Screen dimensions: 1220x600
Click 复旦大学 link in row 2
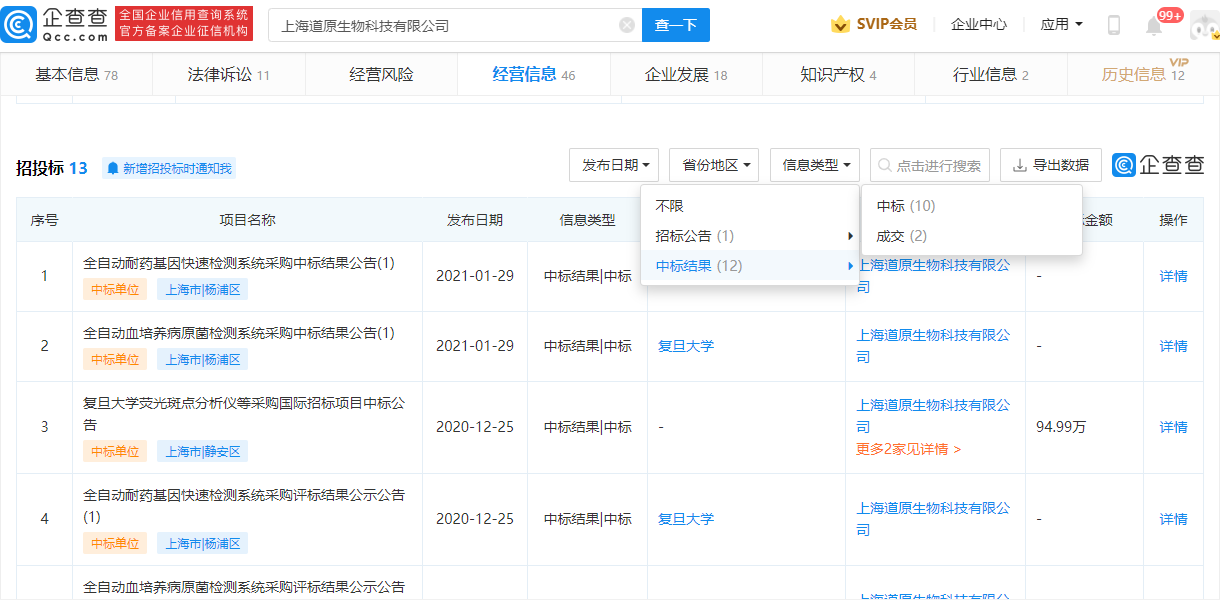[686, 346]
